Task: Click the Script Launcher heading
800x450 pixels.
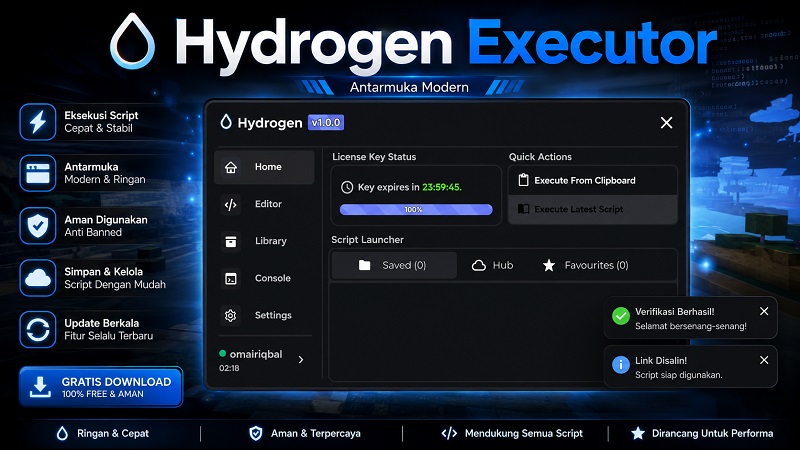Action: click(367, 240)
